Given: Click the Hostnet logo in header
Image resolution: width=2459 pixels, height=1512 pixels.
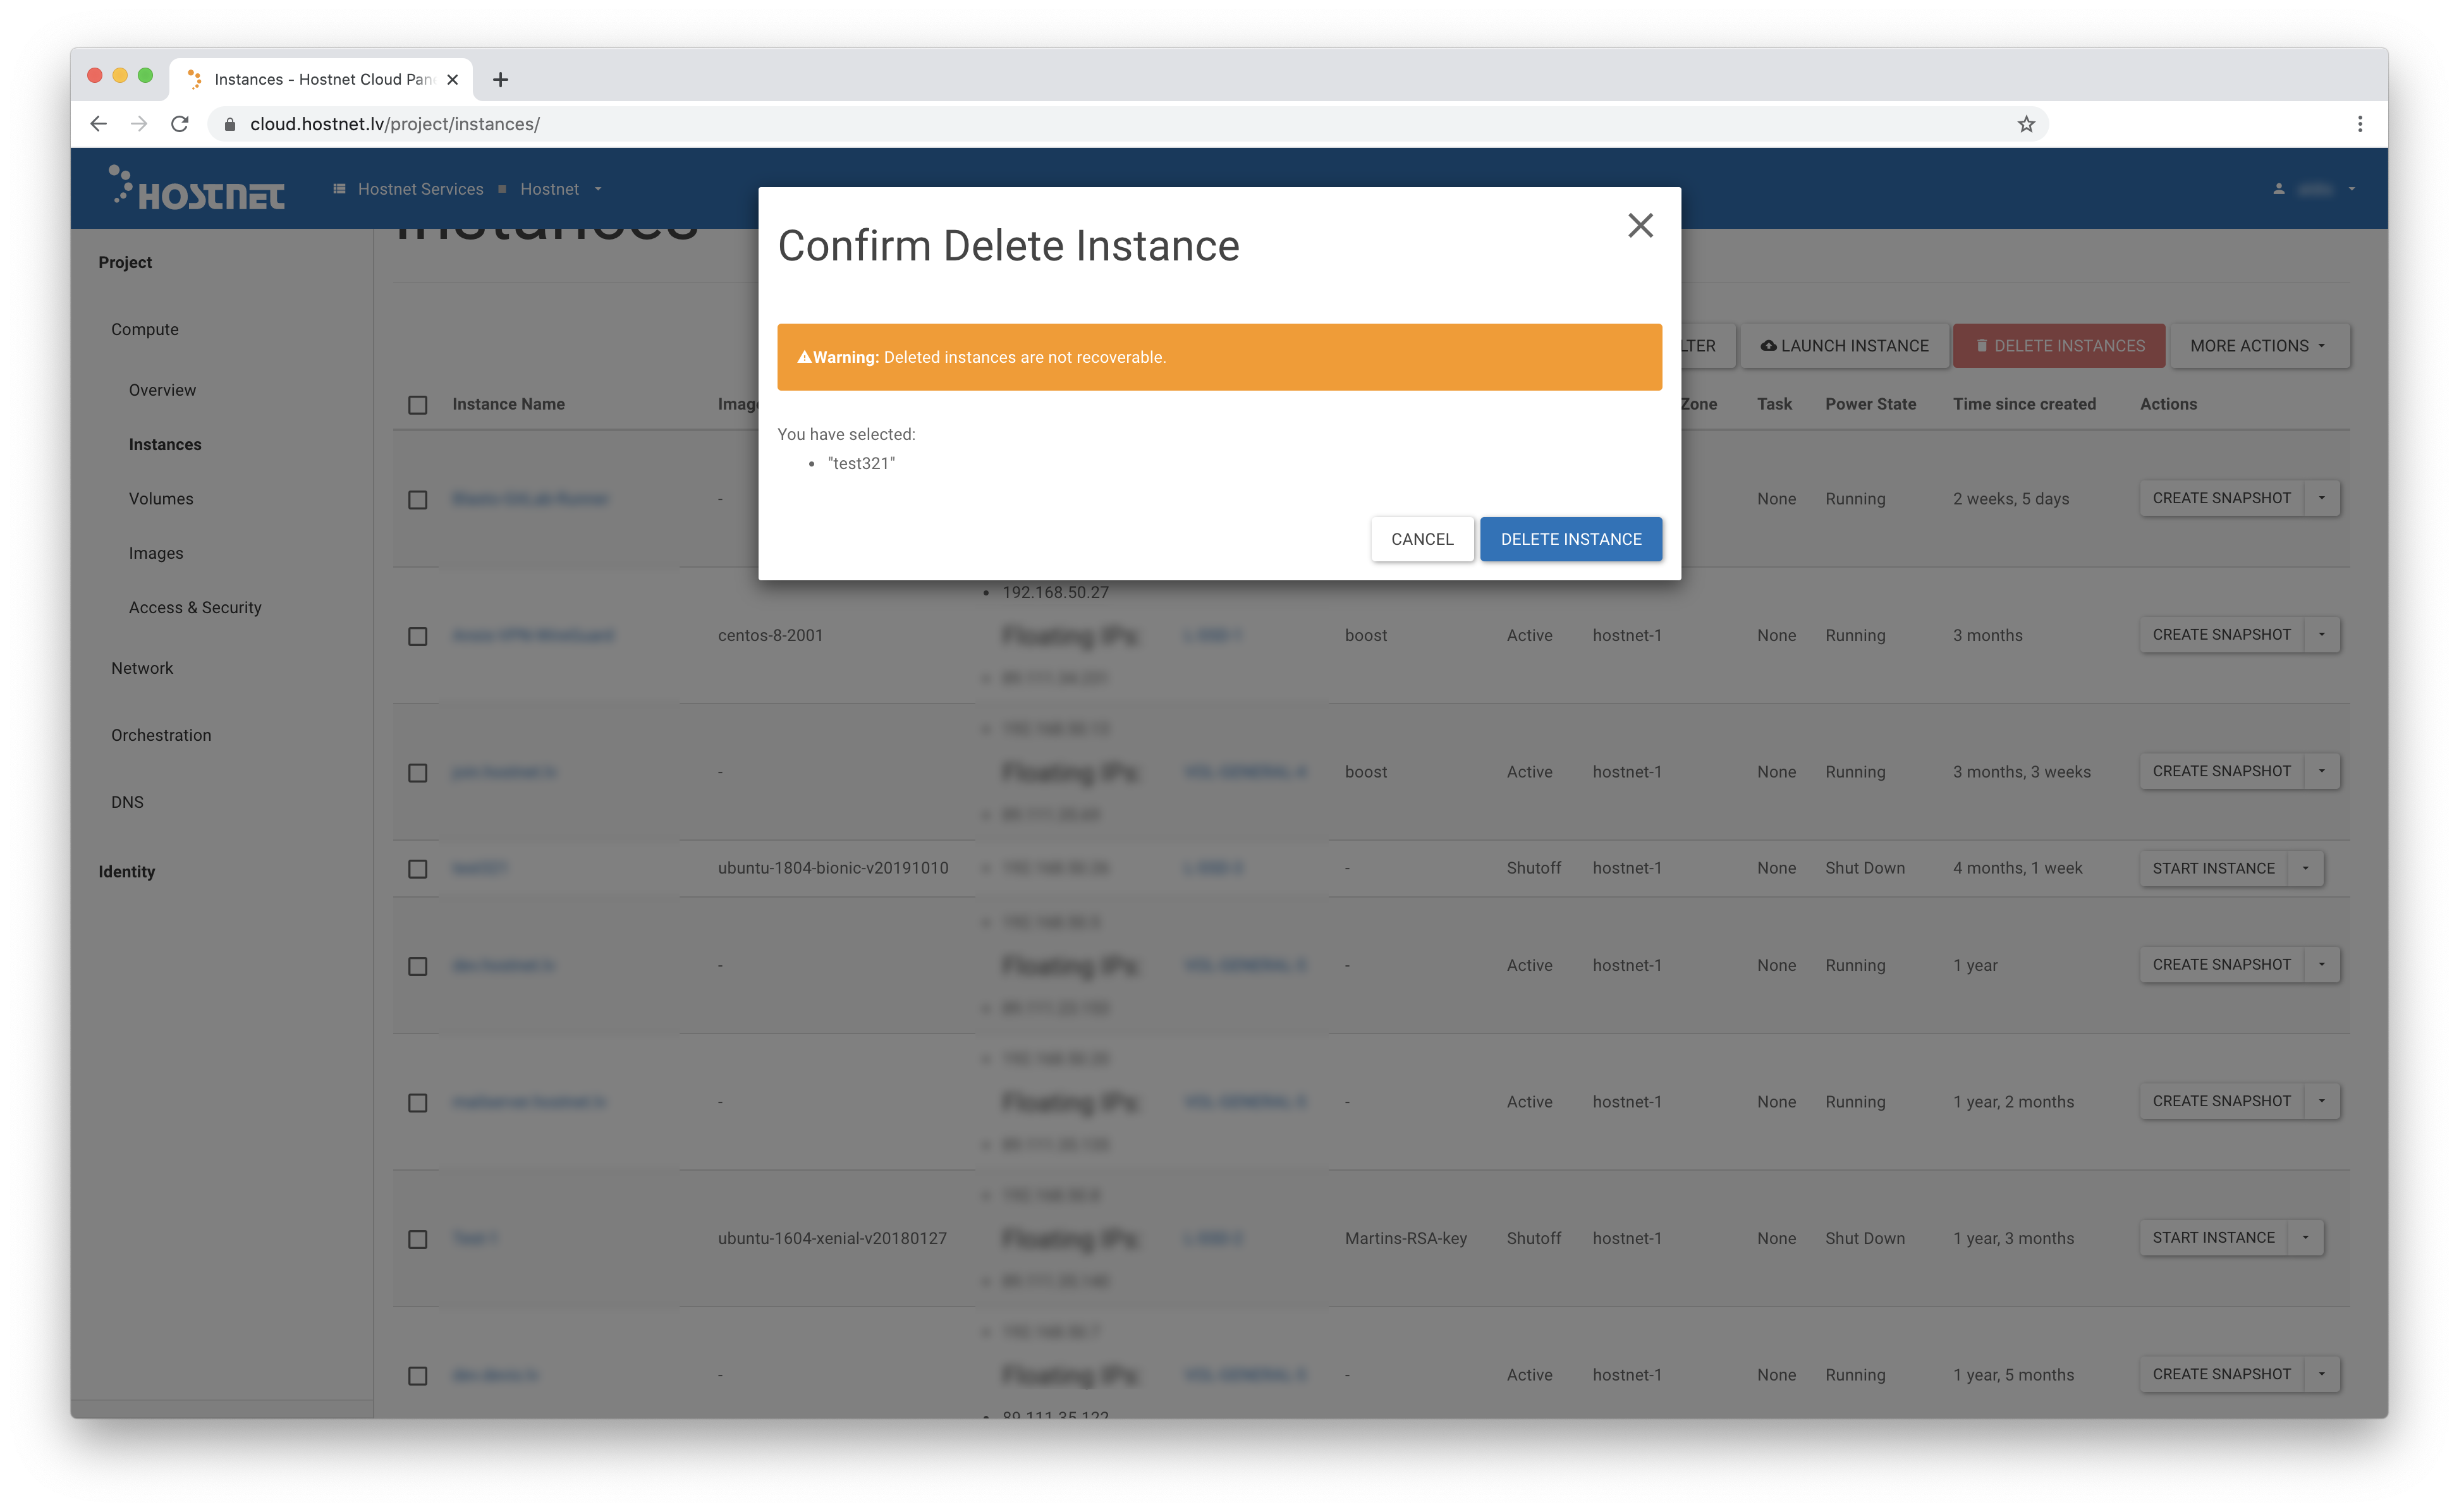Looking at the screenshot, I should pos(198,189).
